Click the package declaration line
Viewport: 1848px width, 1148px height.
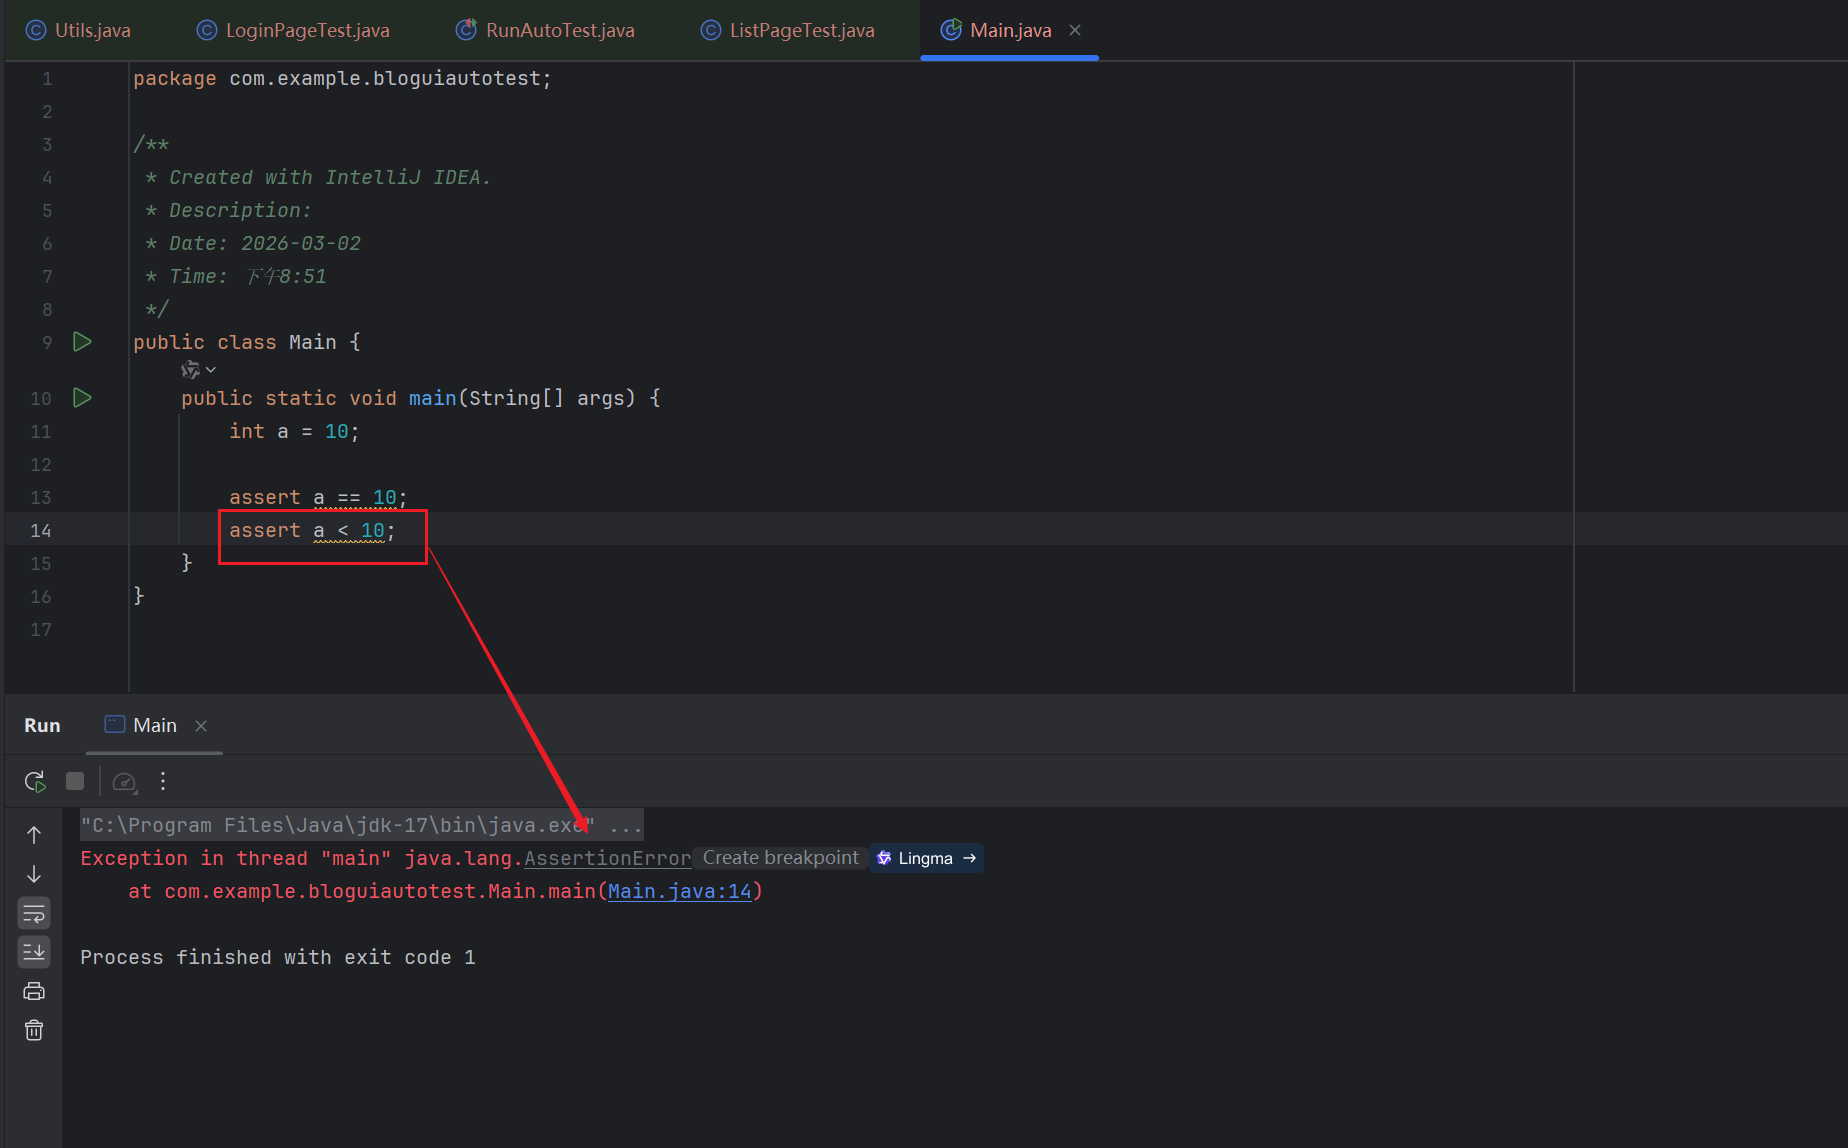pos(342,78)
